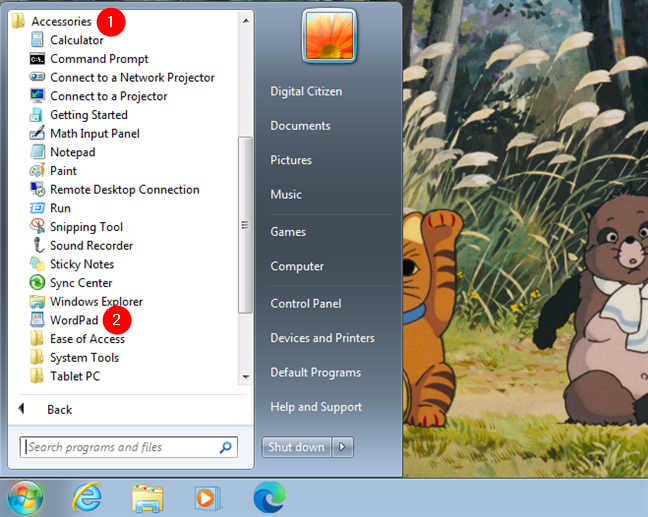
Task: Click the Search programs and files box
Action: pyautogui.click(x=129, y=447)
